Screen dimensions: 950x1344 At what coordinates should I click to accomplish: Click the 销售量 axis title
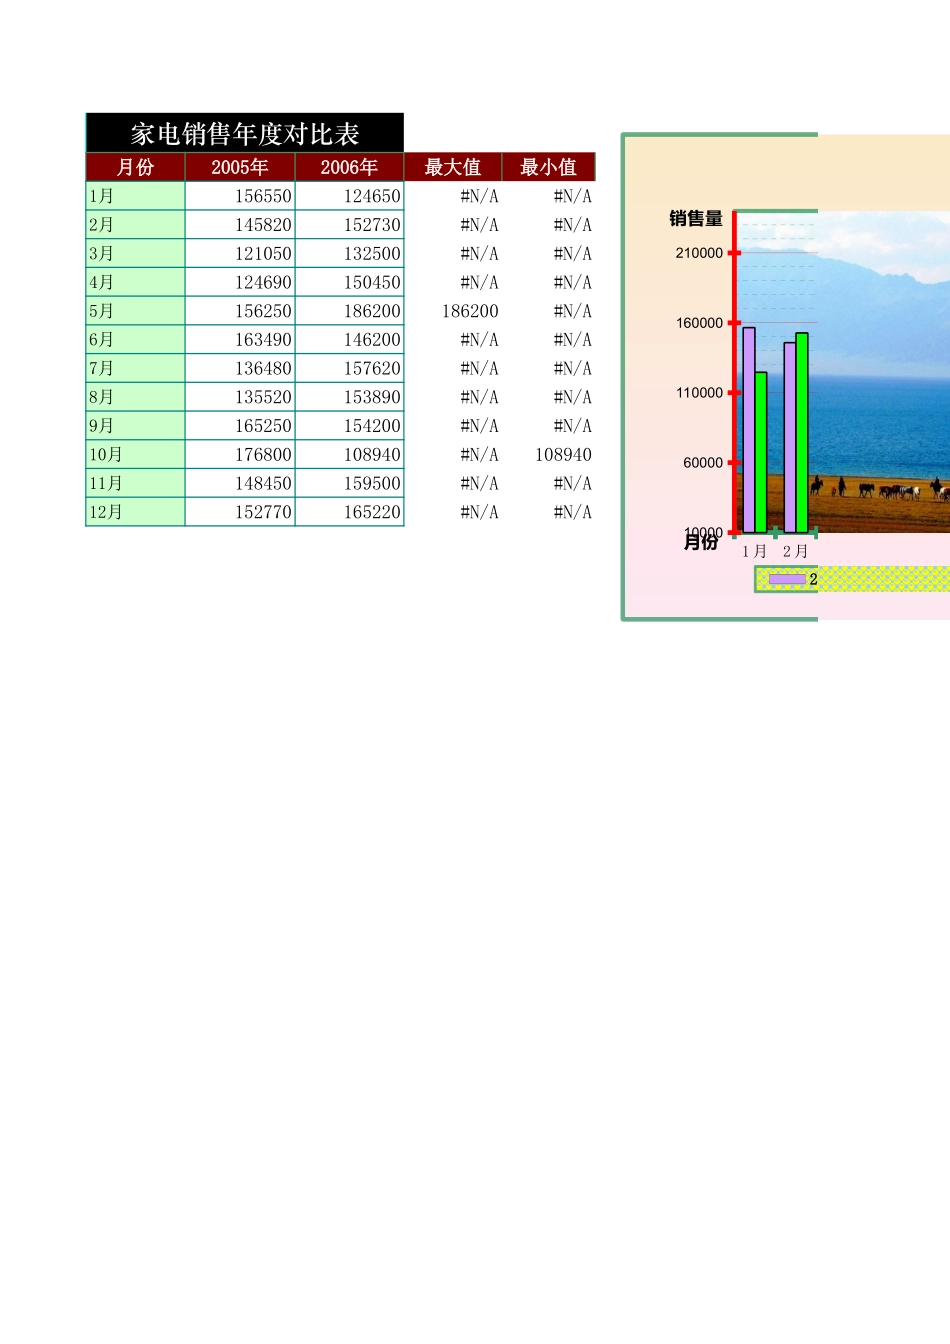(x=695, y=219)
